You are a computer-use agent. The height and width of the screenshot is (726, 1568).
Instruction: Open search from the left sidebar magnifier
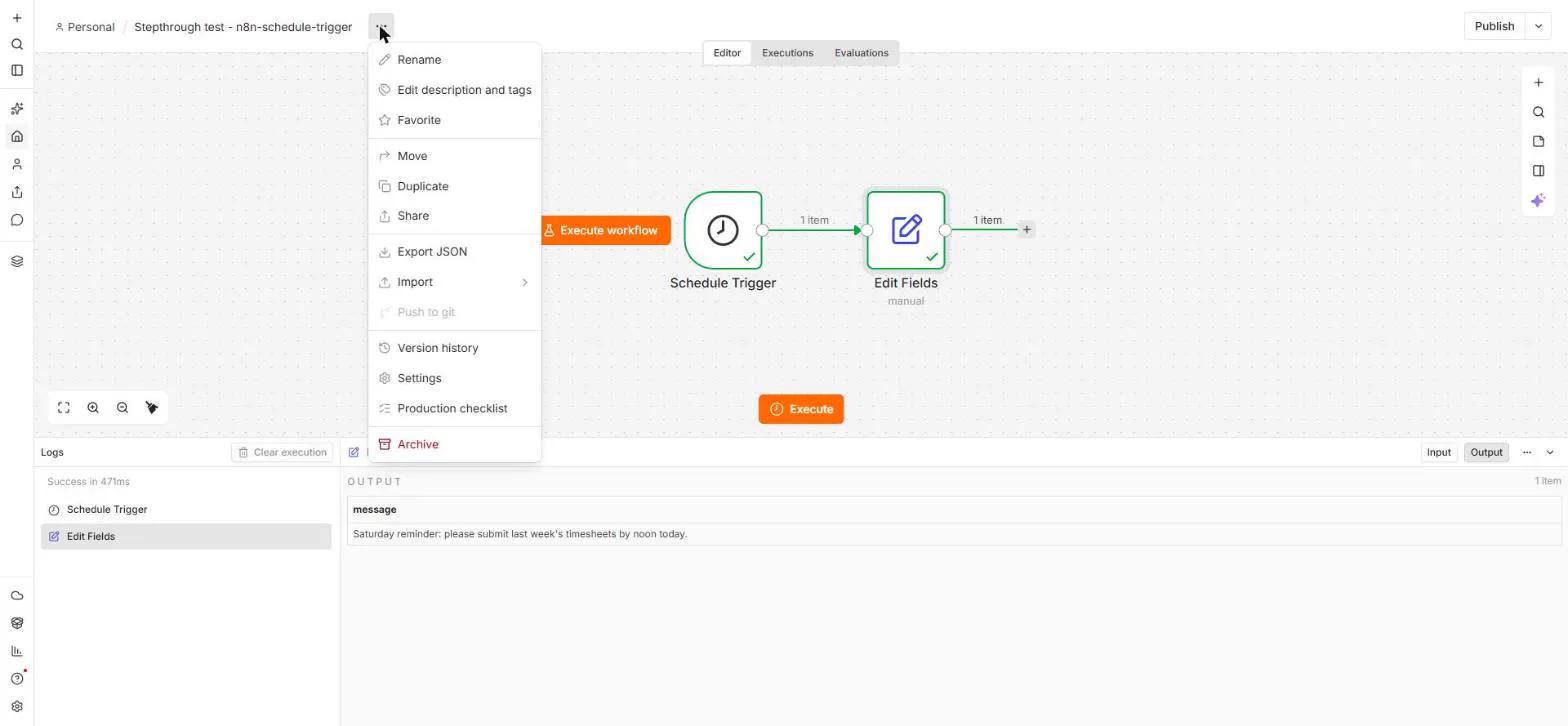17,44
